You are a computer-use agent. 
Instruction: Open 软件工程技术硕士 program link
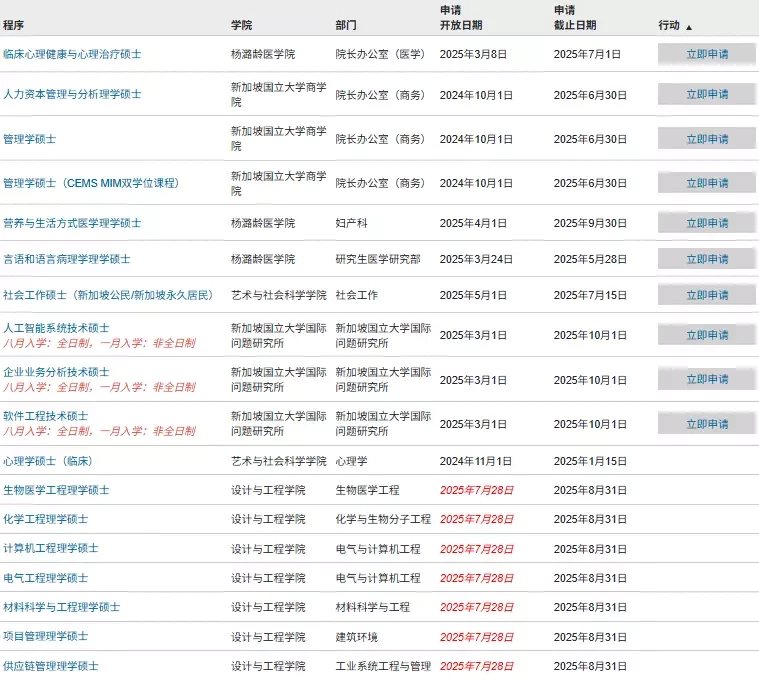point(46,416)
